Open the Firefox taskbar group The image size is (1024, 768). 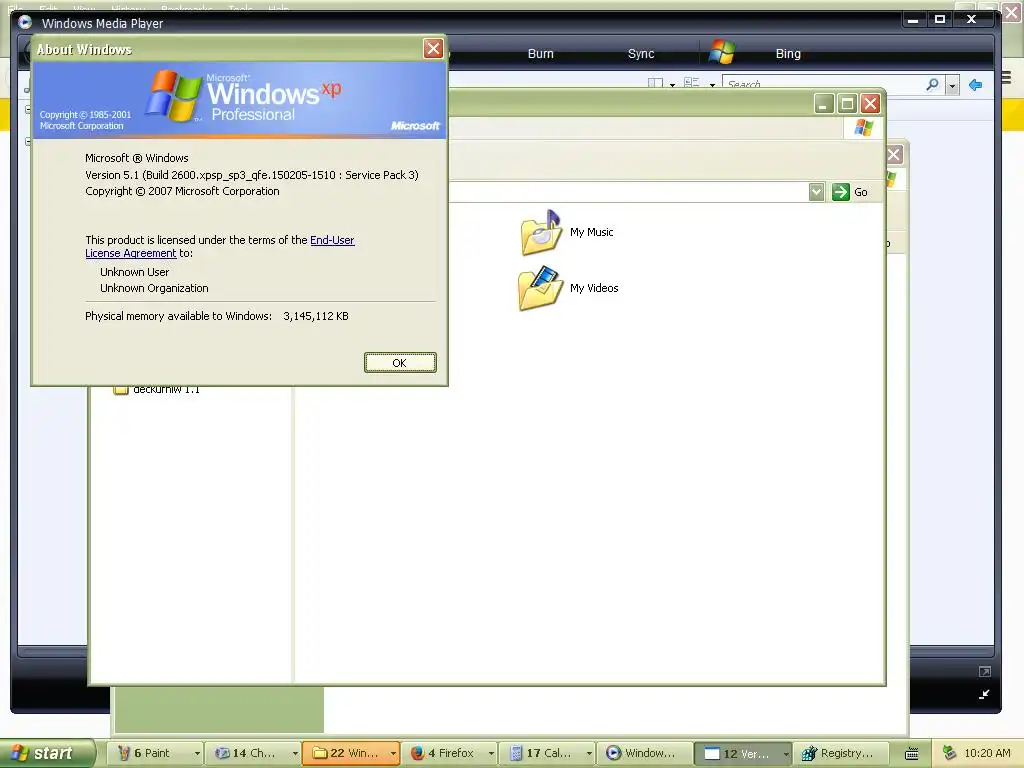point(444,753)
